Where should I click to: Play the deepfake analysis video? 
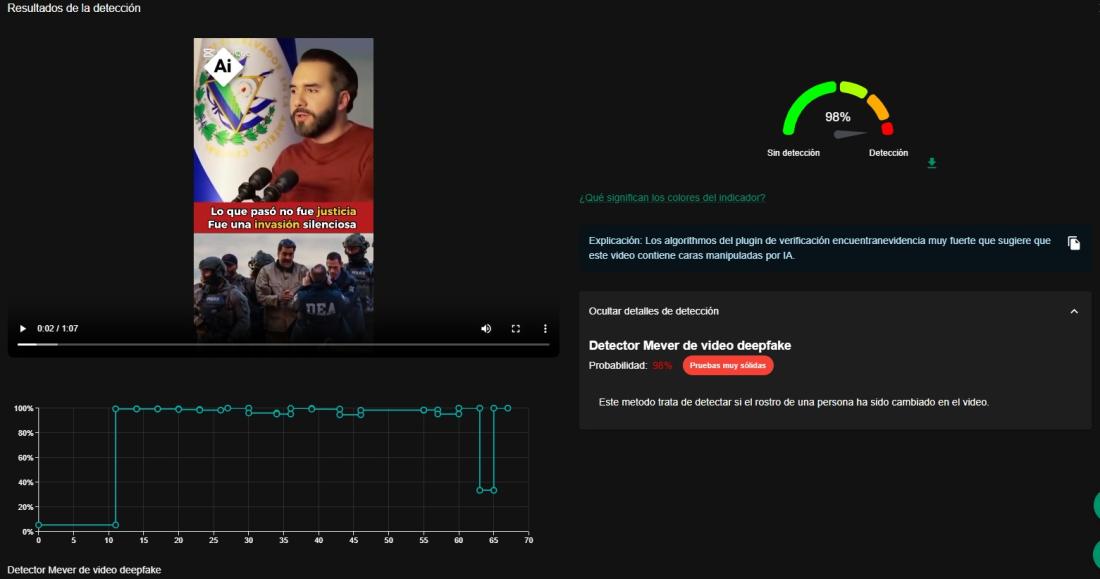(x=22, y=328)
